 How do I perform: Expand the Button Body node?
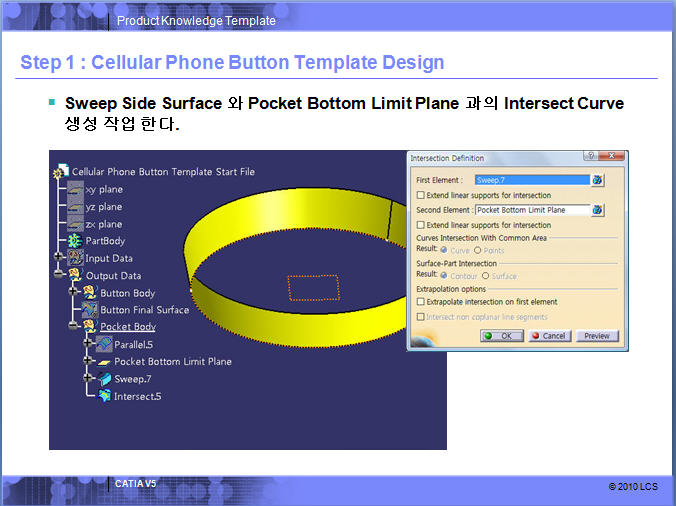click(x=74, y=293)
